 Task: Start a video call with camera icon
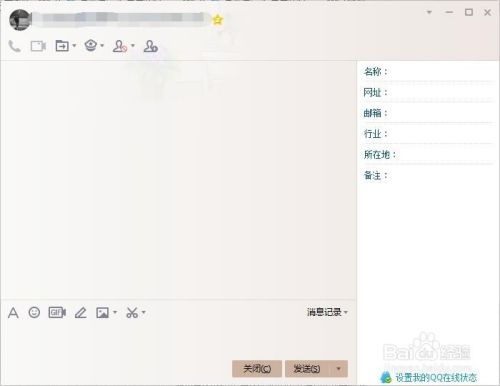click(x=38, y=46)
